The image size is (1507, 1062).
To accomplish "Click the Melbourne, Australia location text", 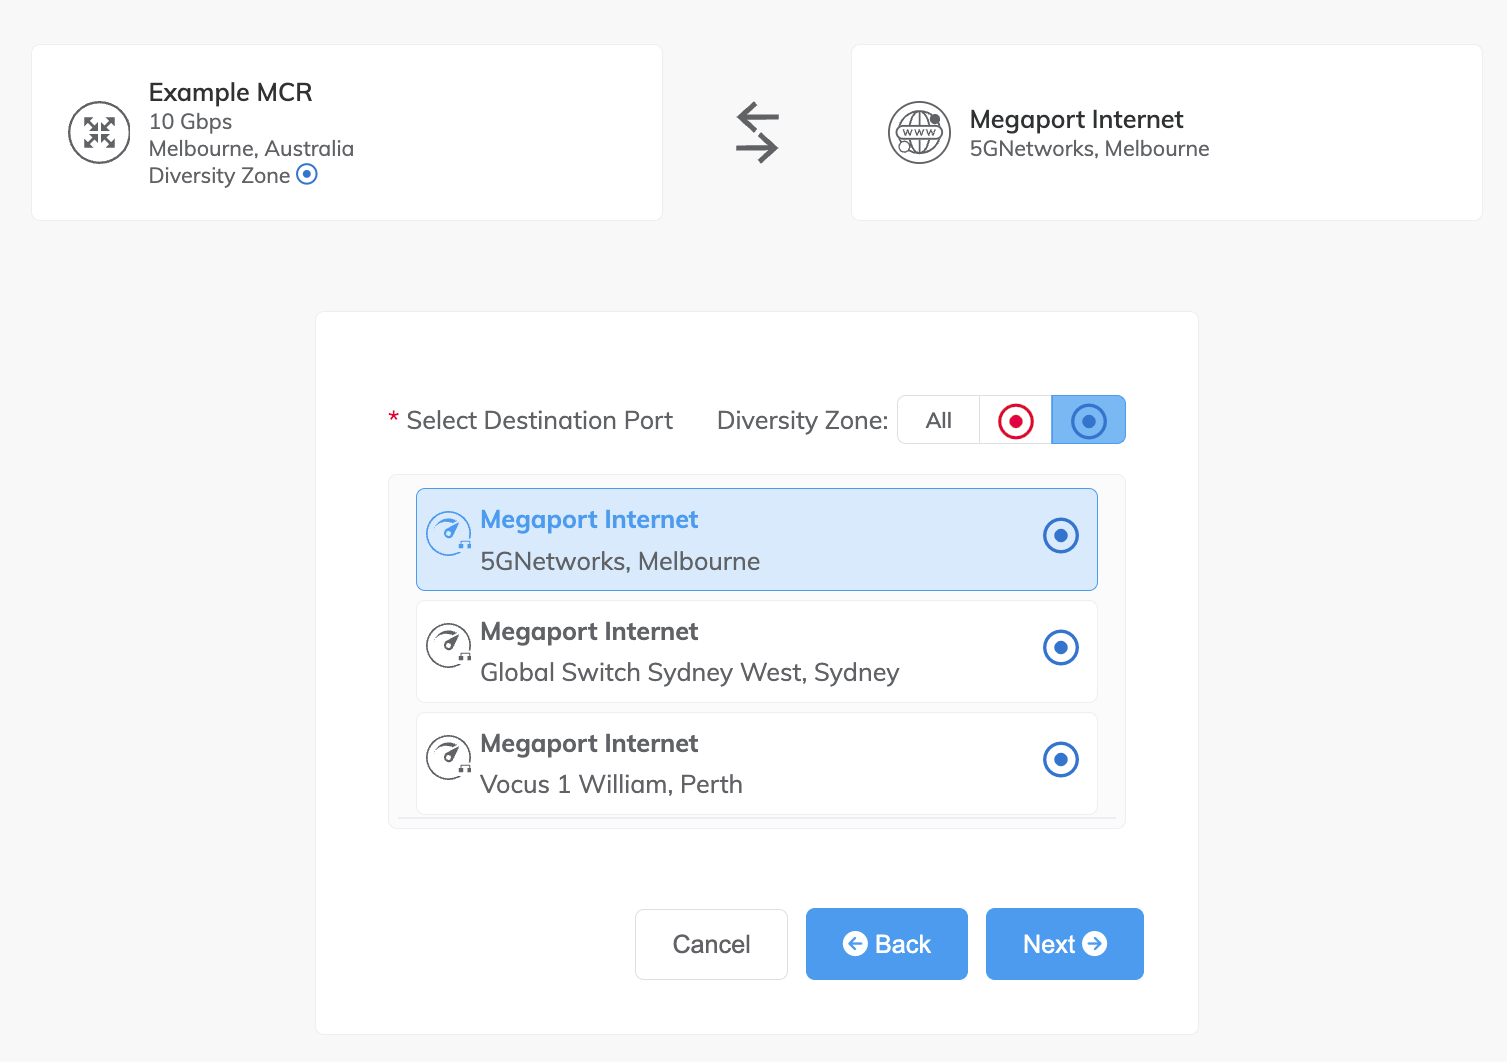I will 251,148.
